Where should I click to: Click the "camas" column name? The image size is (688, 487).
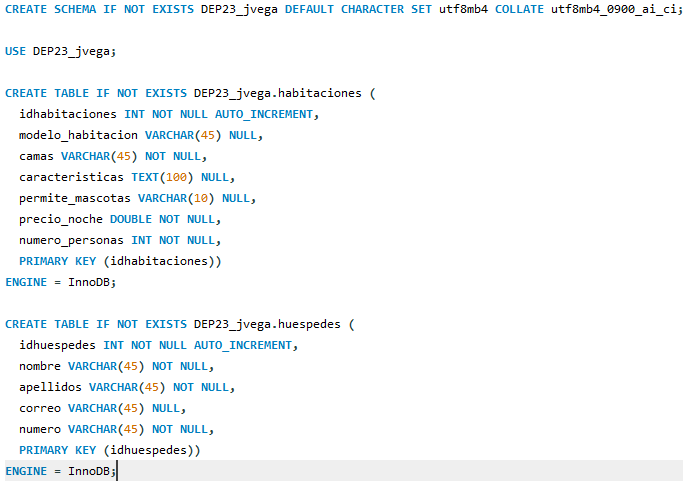coord(36,156)
